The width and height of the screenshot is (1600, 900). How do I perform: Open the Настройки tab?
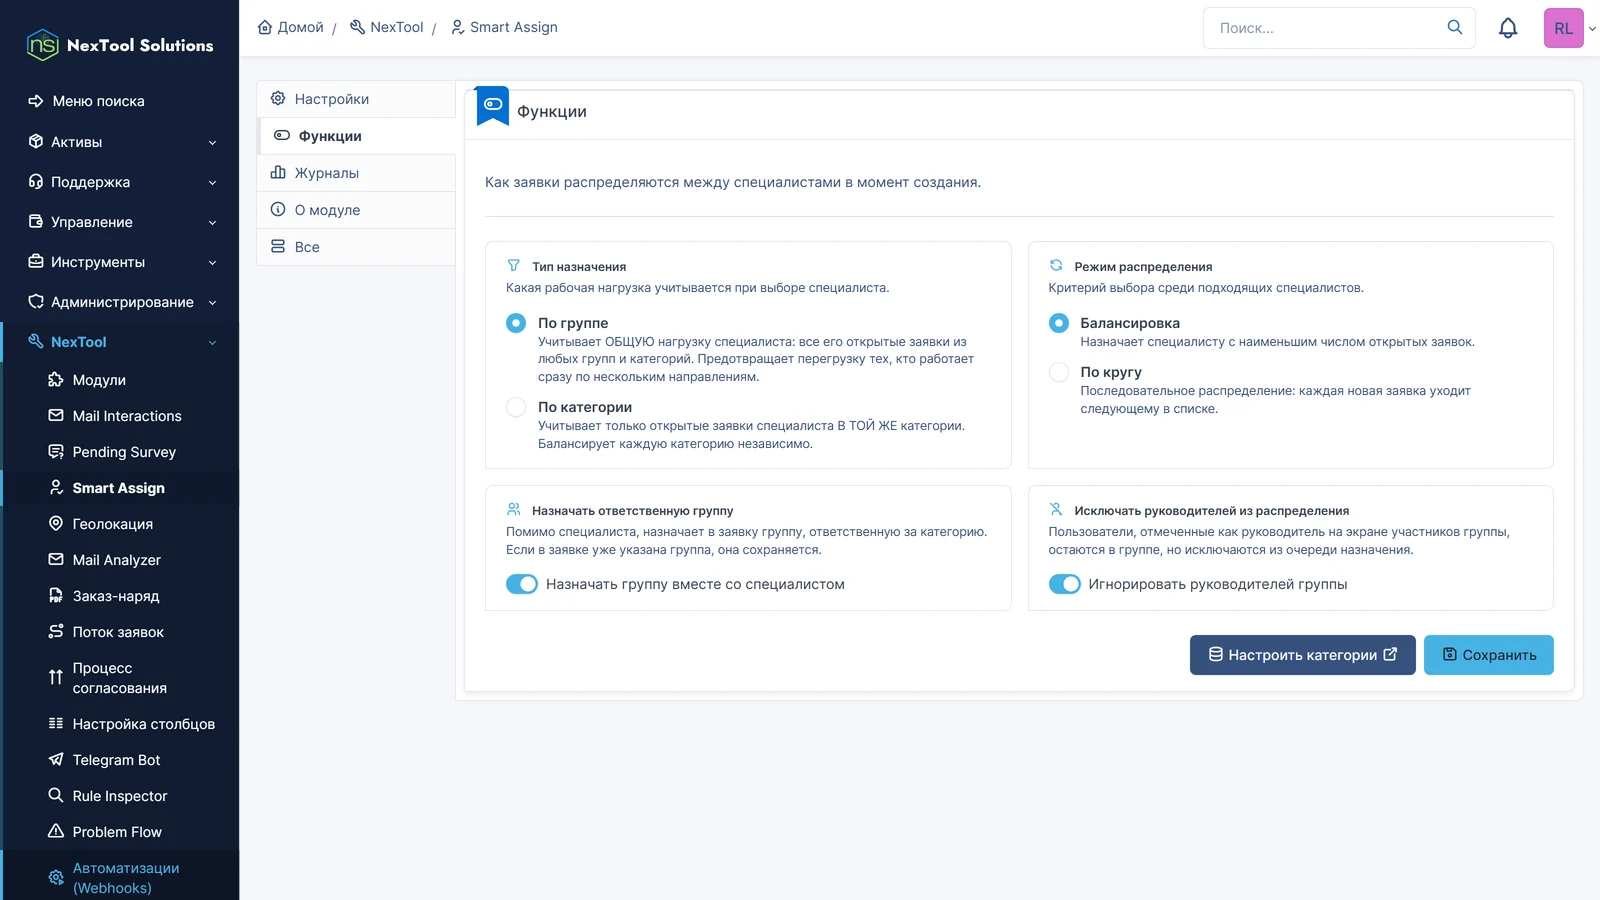[357, 99]
